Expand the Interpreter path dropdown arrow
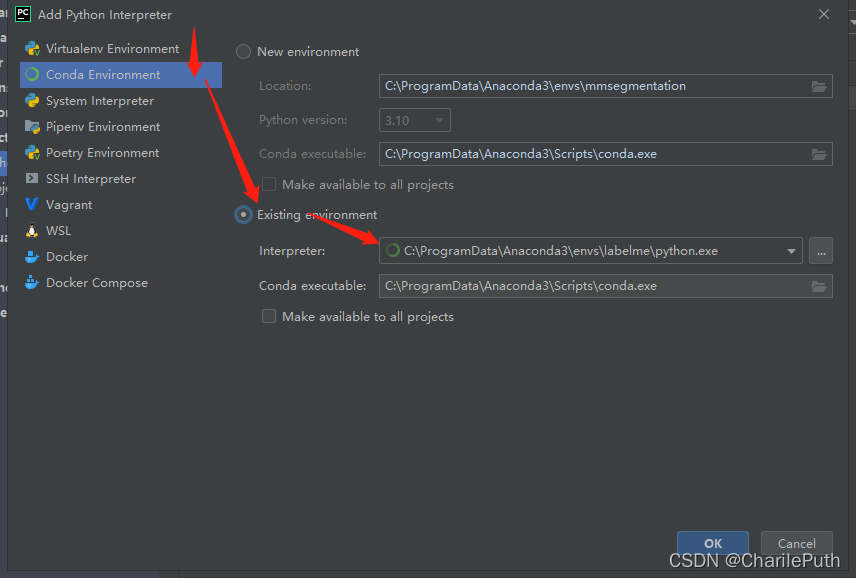The height and width of the screenshot is (578, 856). [790, 251]
